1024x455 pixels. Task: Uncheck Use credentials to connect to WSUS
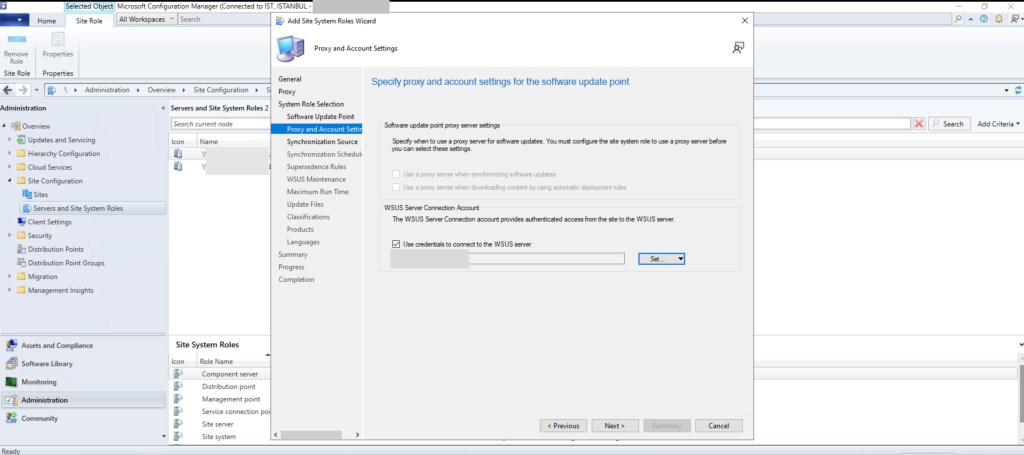point(396,244)
